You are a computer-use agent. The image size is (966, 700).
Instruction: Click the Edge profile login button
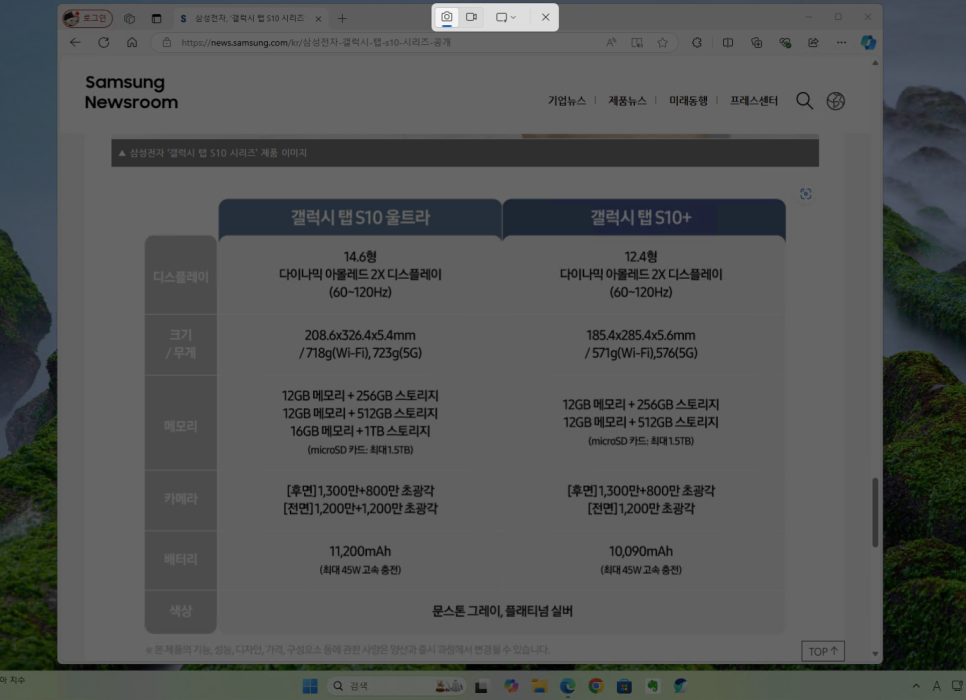click(x=87, y=18)
